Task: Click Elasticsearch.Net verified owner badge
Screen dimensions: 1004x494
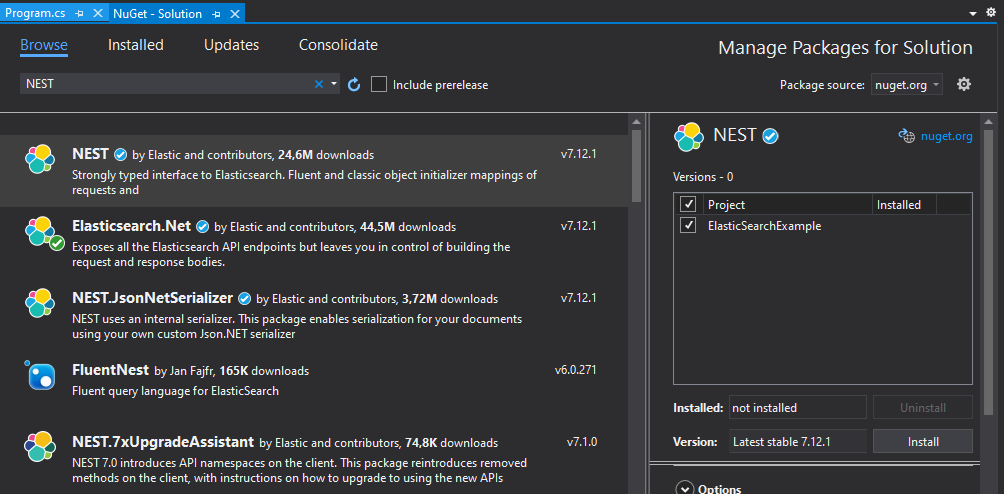Action: 202,227
